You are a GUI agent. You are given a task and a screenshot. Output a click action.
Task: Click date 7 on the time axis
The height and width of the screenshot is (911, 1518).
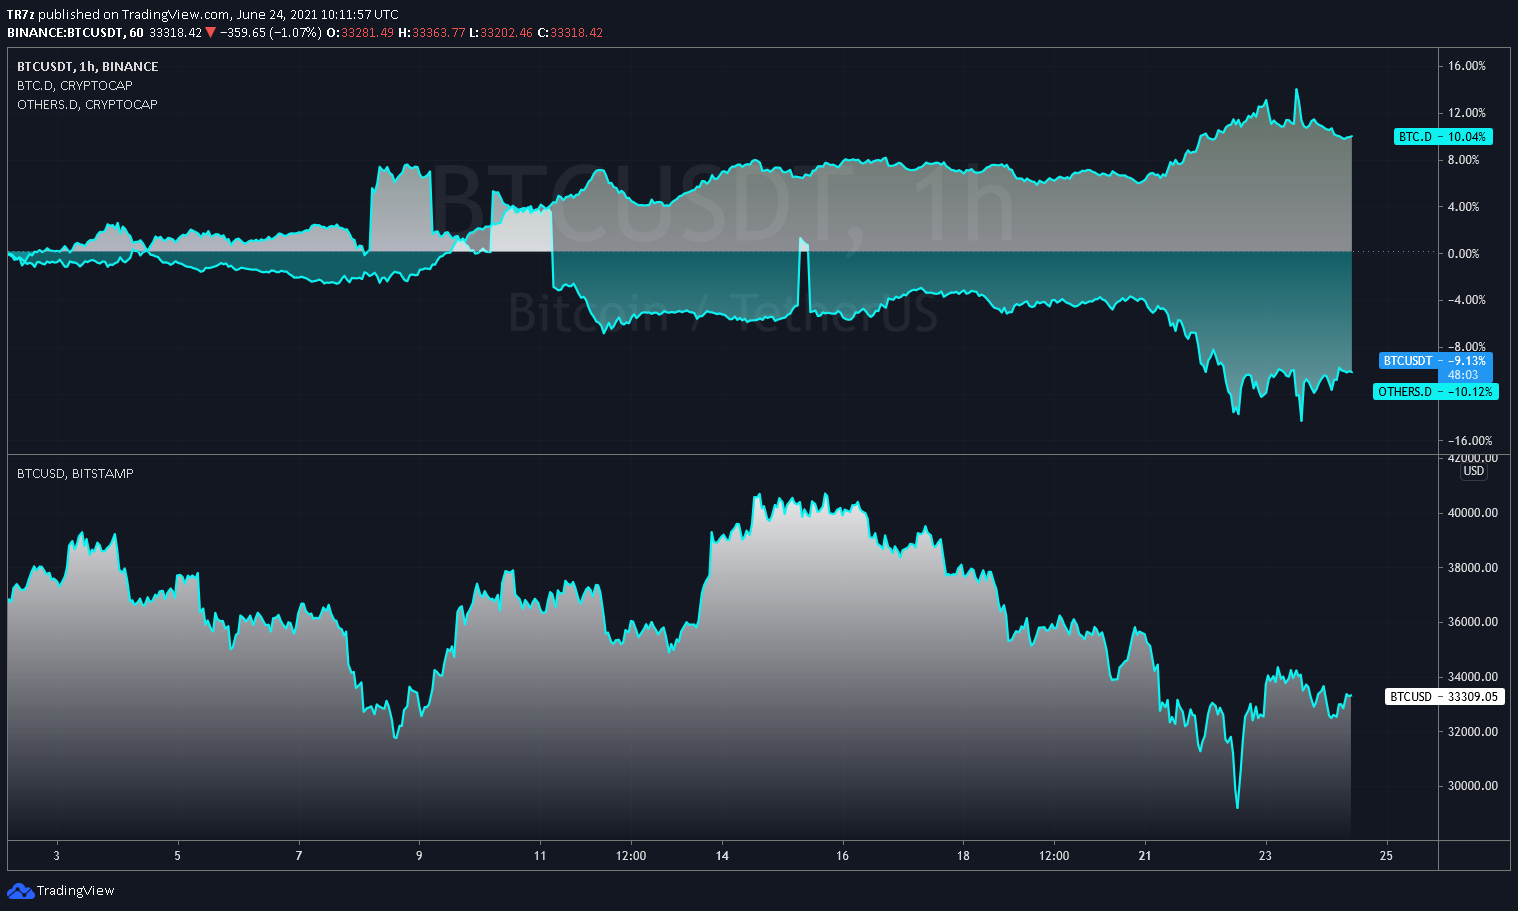tap(299, 856)
